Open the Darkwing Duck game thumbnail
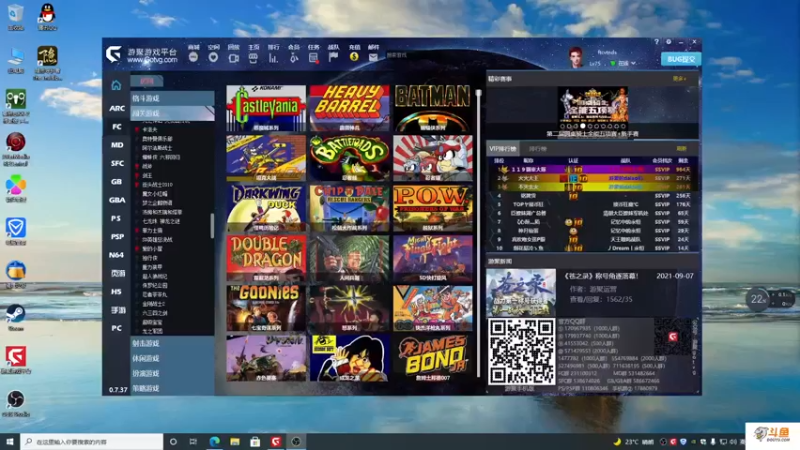 (266, 208)
